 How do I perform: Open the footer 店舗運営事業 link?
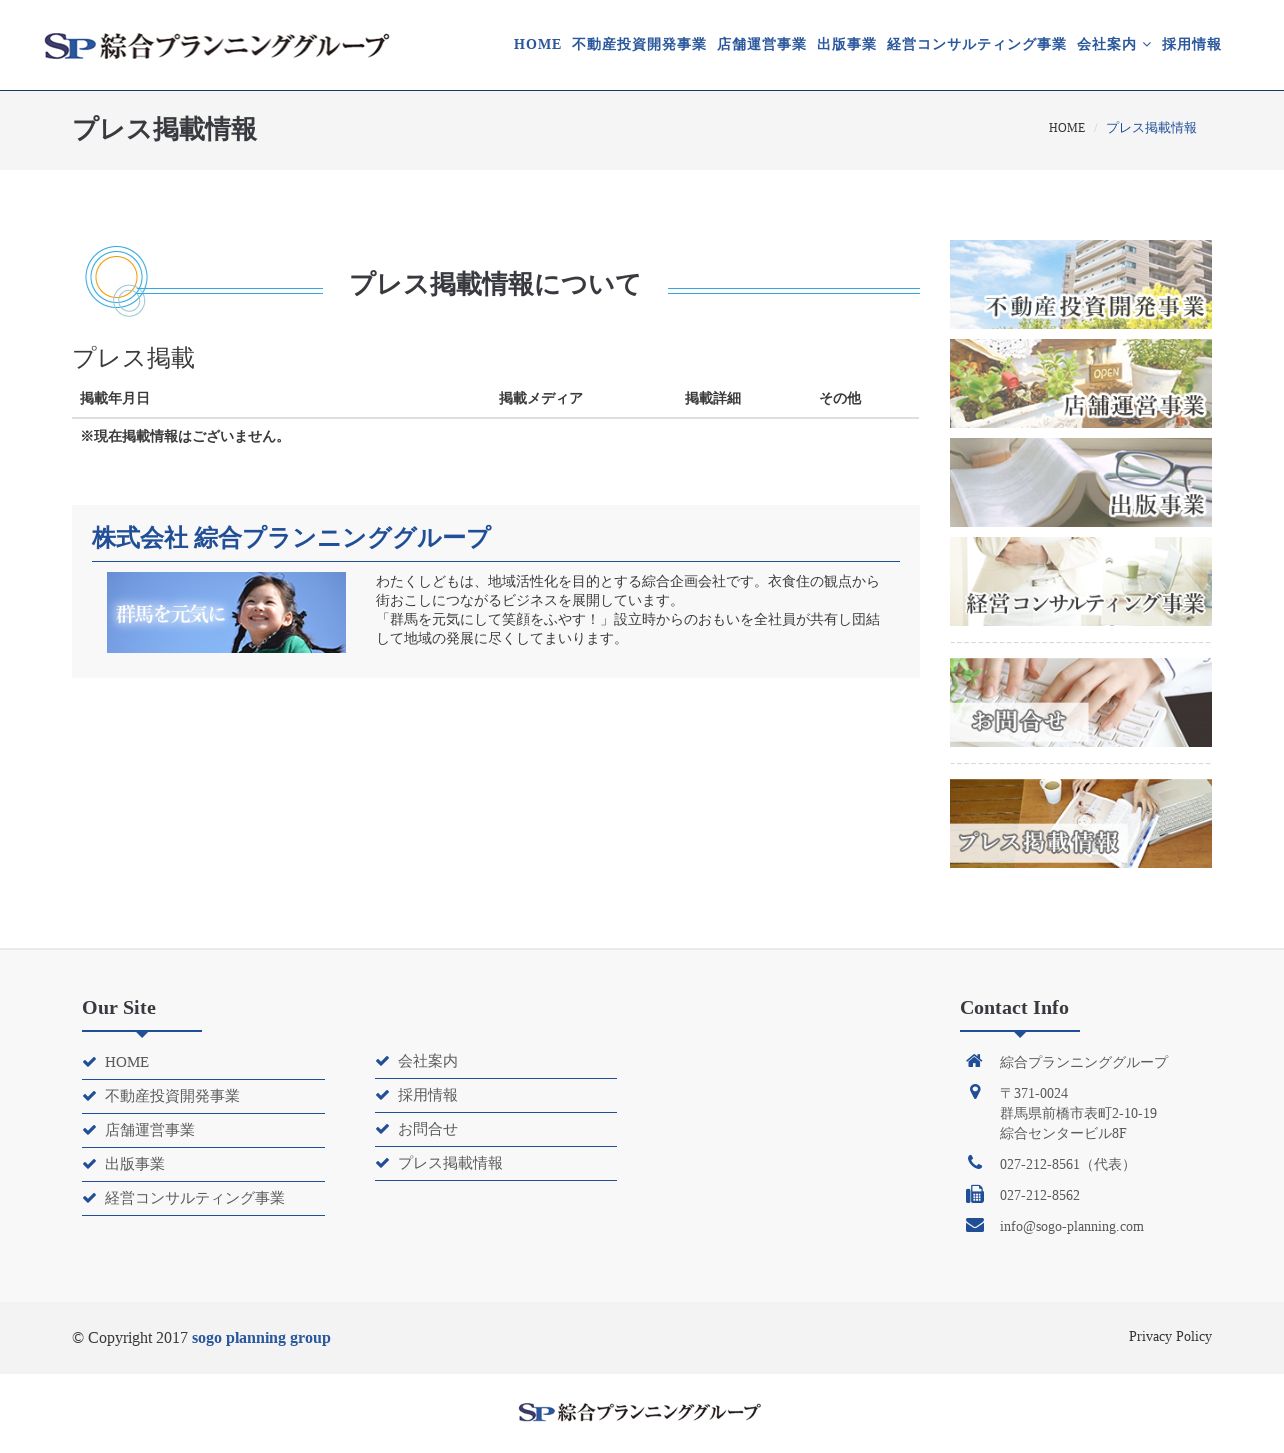[150, 1130]
